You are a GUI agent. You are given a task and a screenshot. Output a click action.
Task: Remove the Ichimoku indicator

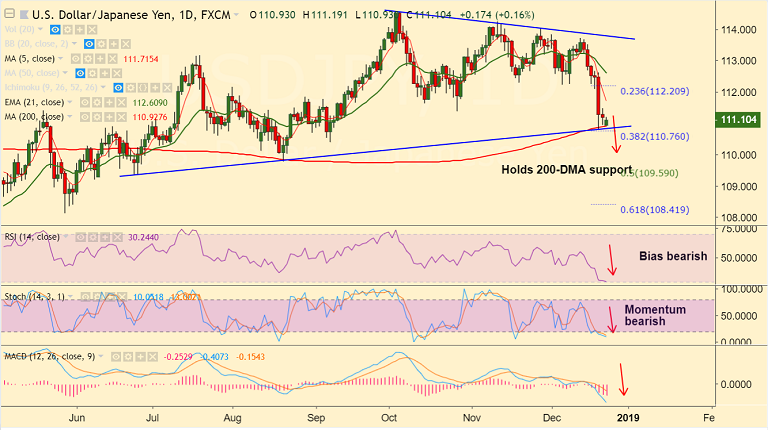[167, 88]
